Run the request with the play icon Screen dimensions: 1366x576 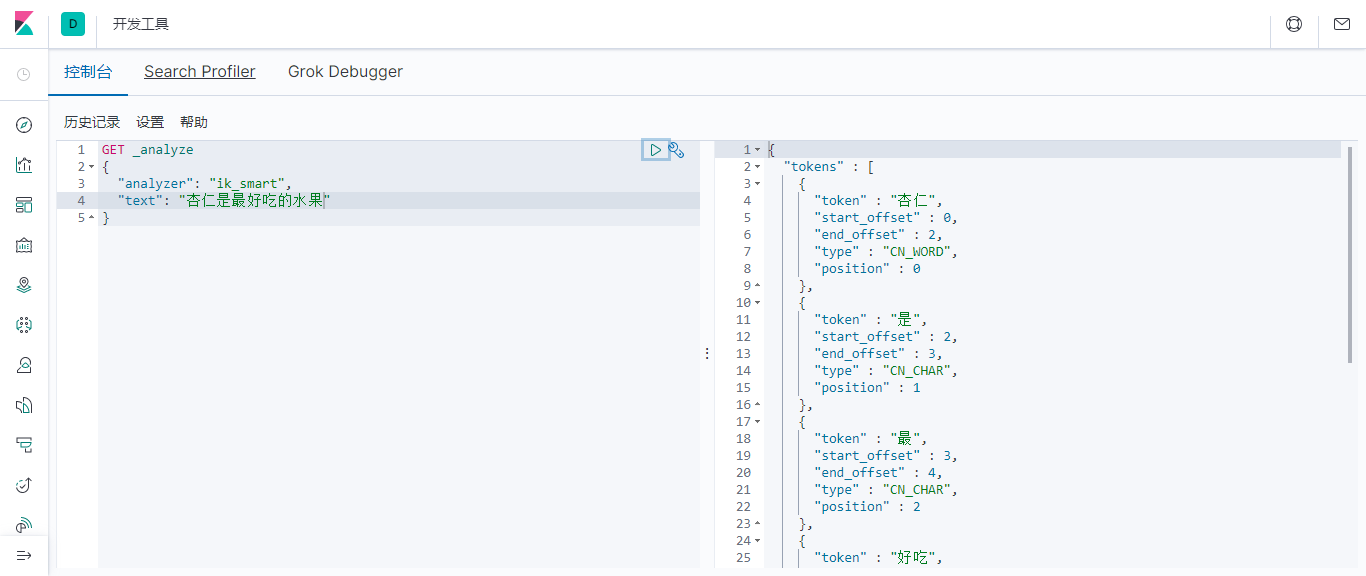click(x=655, y=150)
